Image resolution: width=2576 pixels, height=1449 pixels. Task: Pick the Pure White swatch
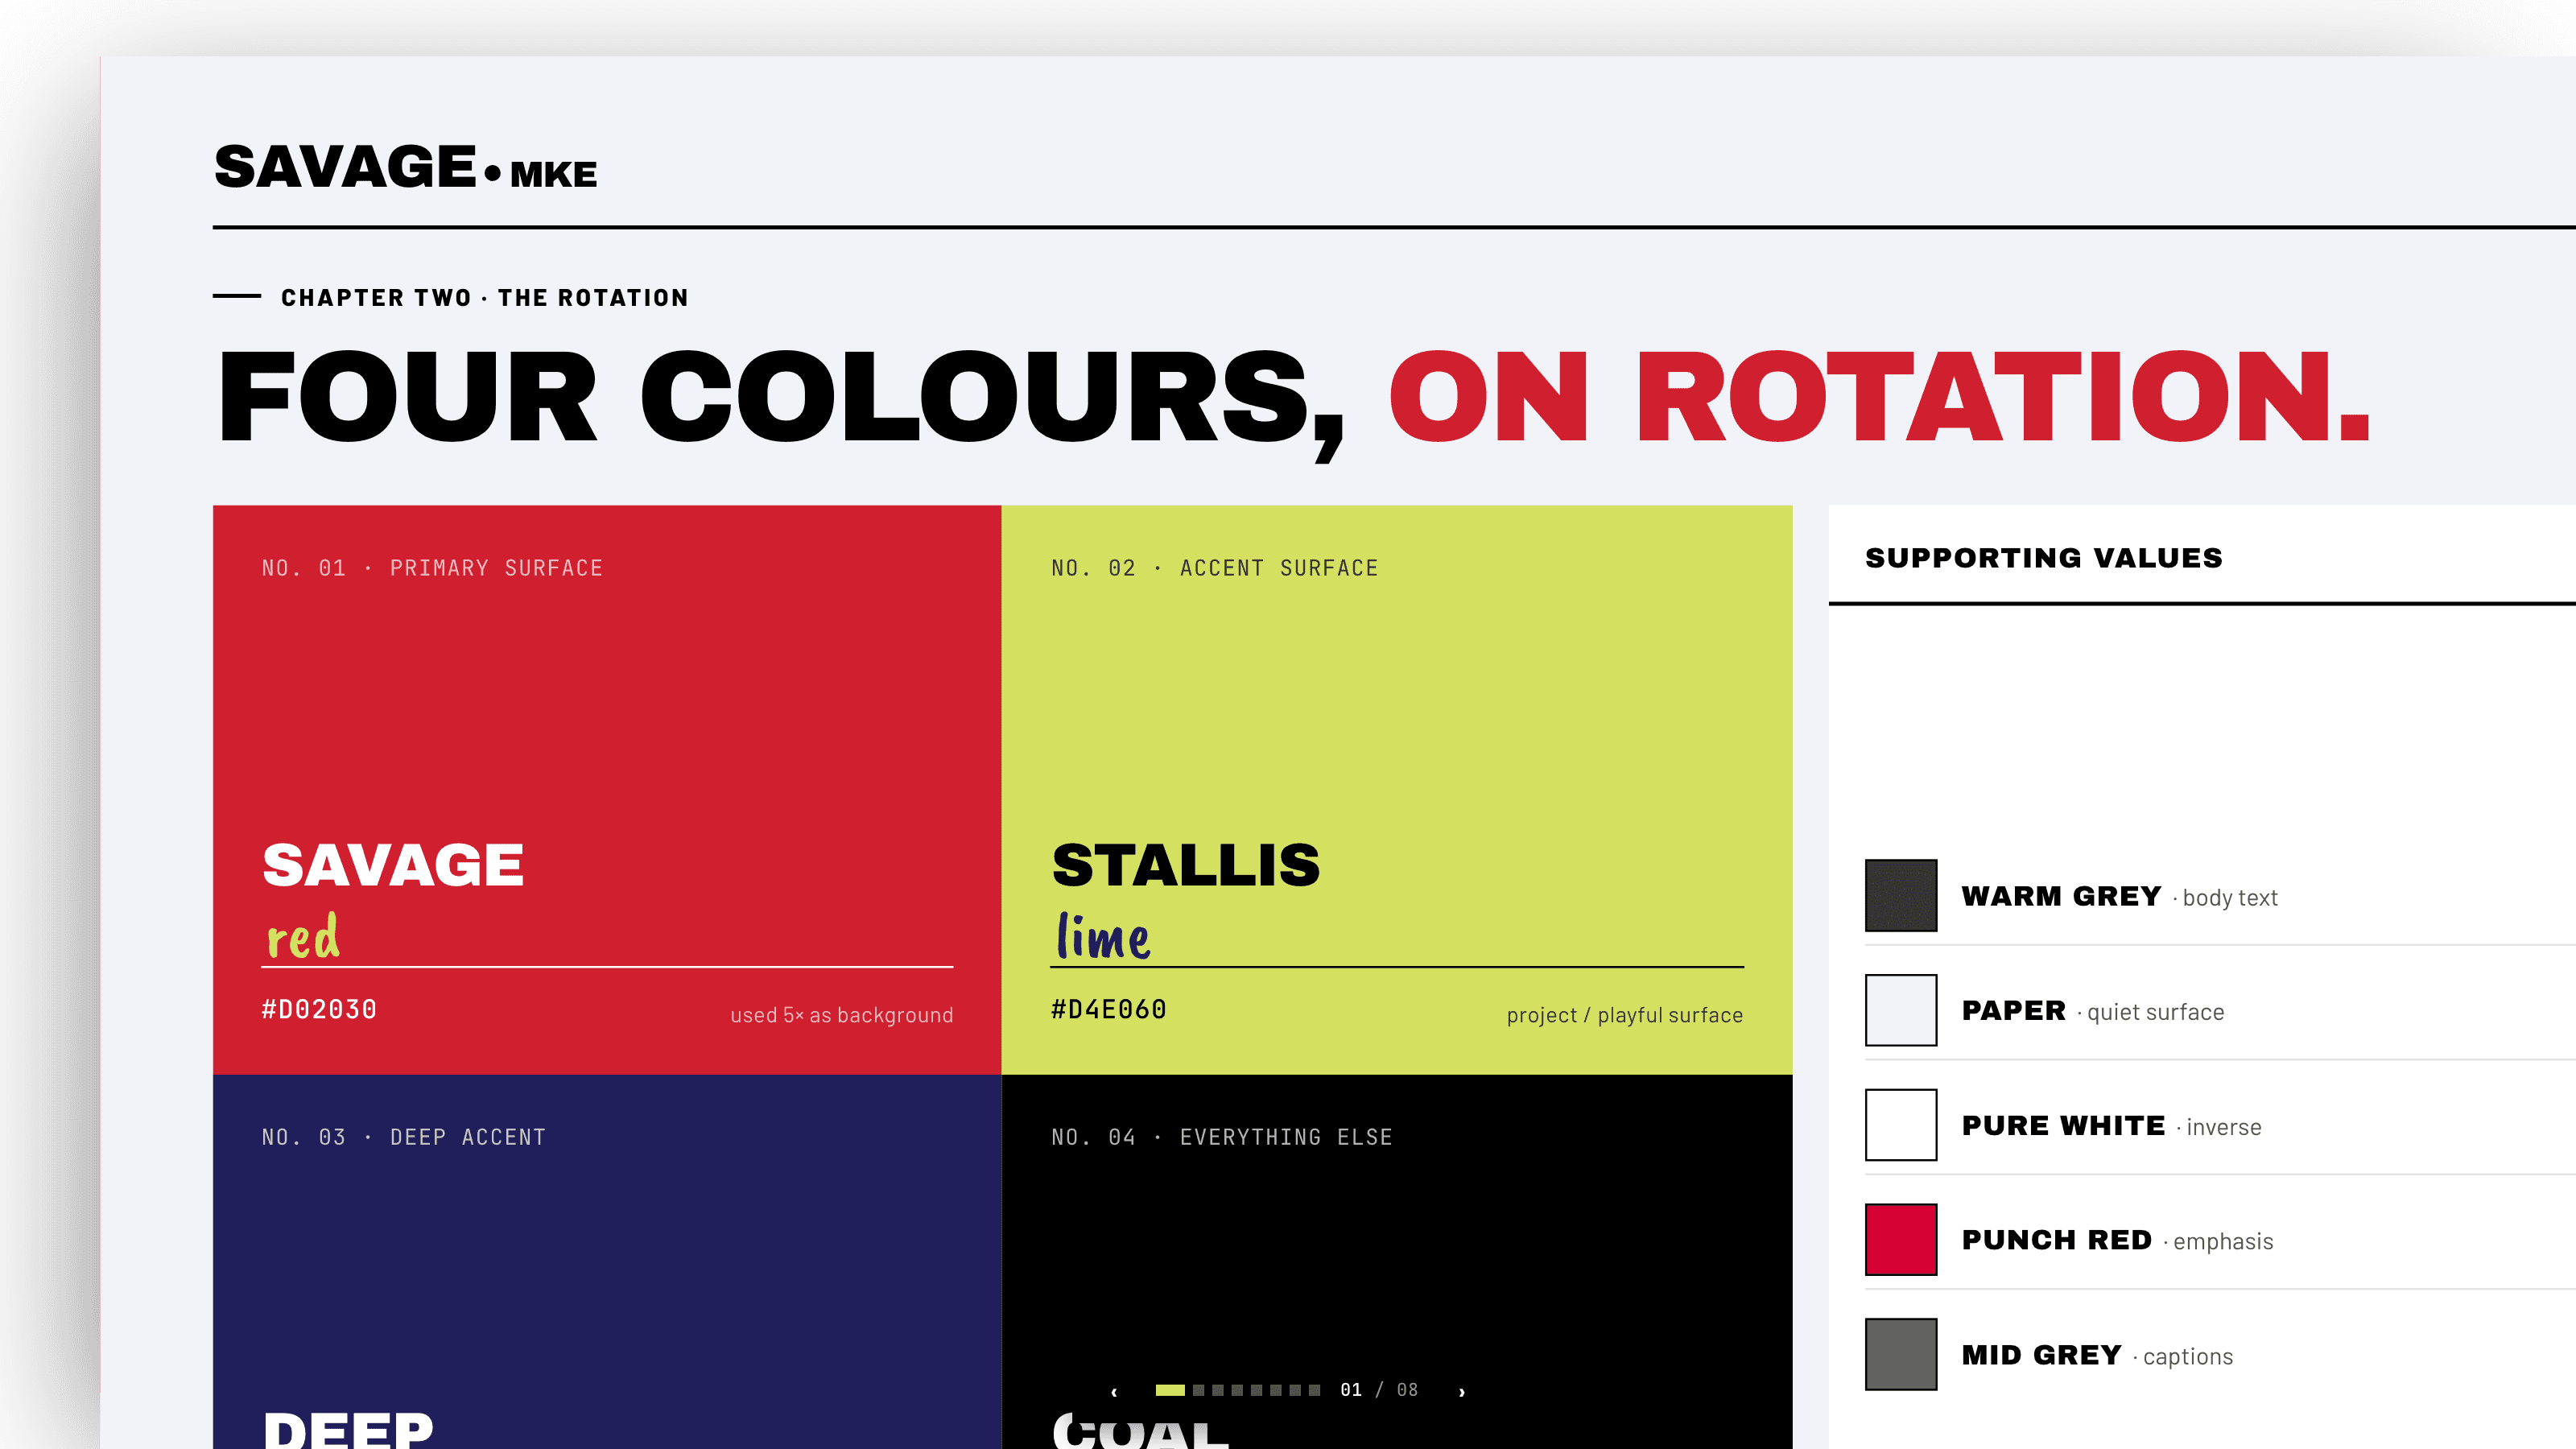pyautogui.click(x=1901, y=1125)
